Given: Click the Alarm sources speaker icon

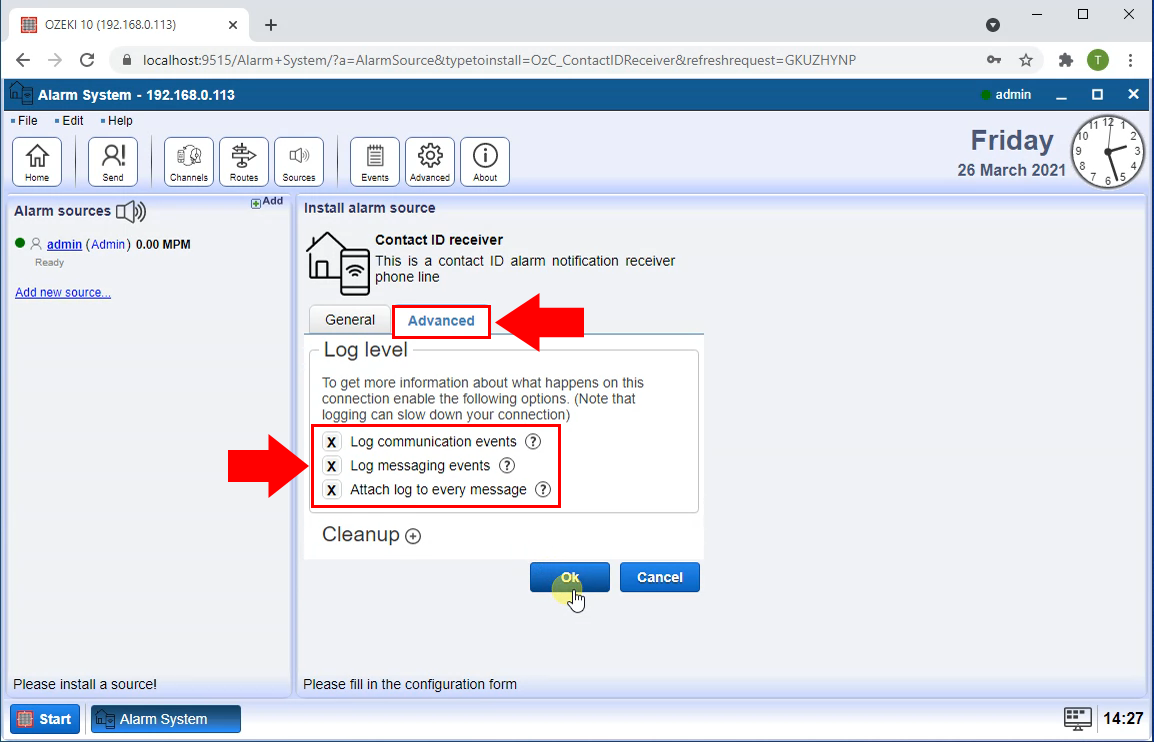Looking at the screenshot, I should [x=131, y=212].
